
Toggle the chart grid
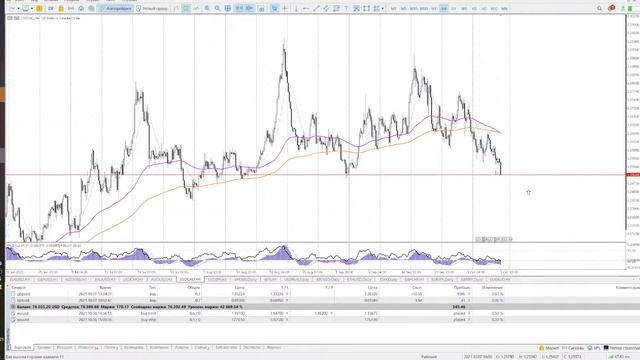[228, 9]
